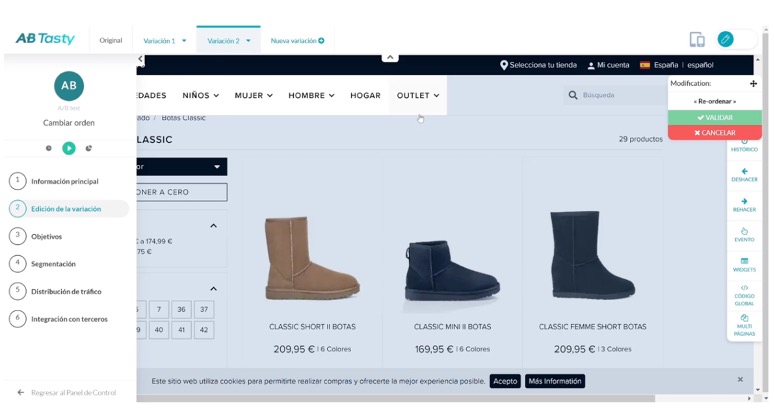Select size 37 filter box
This screenshot has width=774, height=416.
point(204,309)
